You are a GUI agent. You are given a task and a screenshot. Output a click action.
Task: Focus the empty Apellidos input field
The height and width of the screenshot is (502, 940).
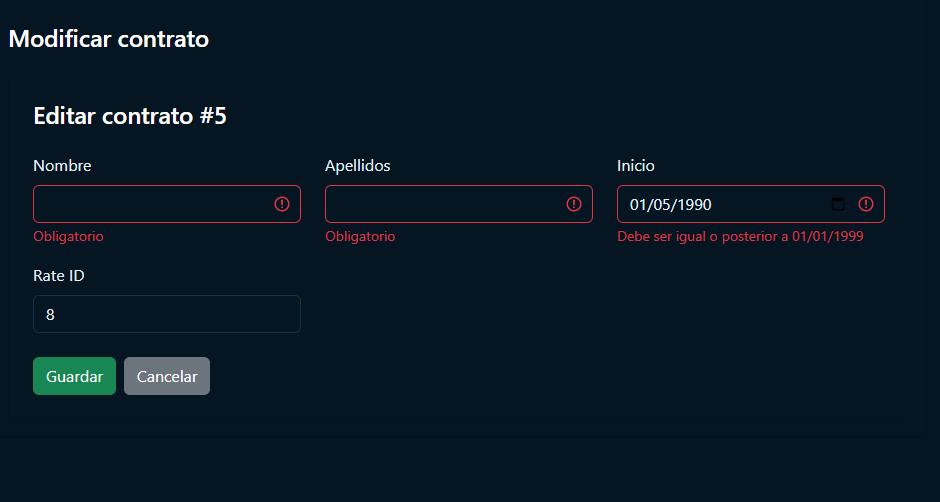click(442, 204)
